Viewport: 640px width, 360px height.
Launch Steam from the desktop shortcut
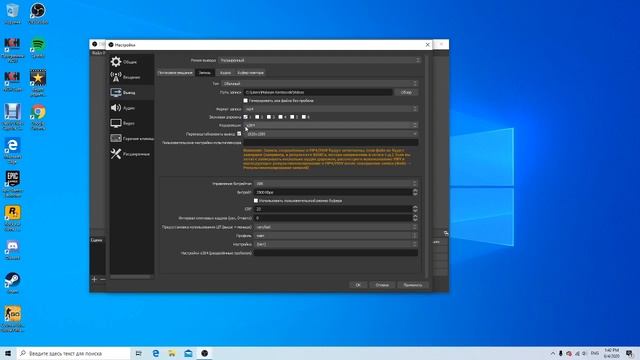(13, 283)
